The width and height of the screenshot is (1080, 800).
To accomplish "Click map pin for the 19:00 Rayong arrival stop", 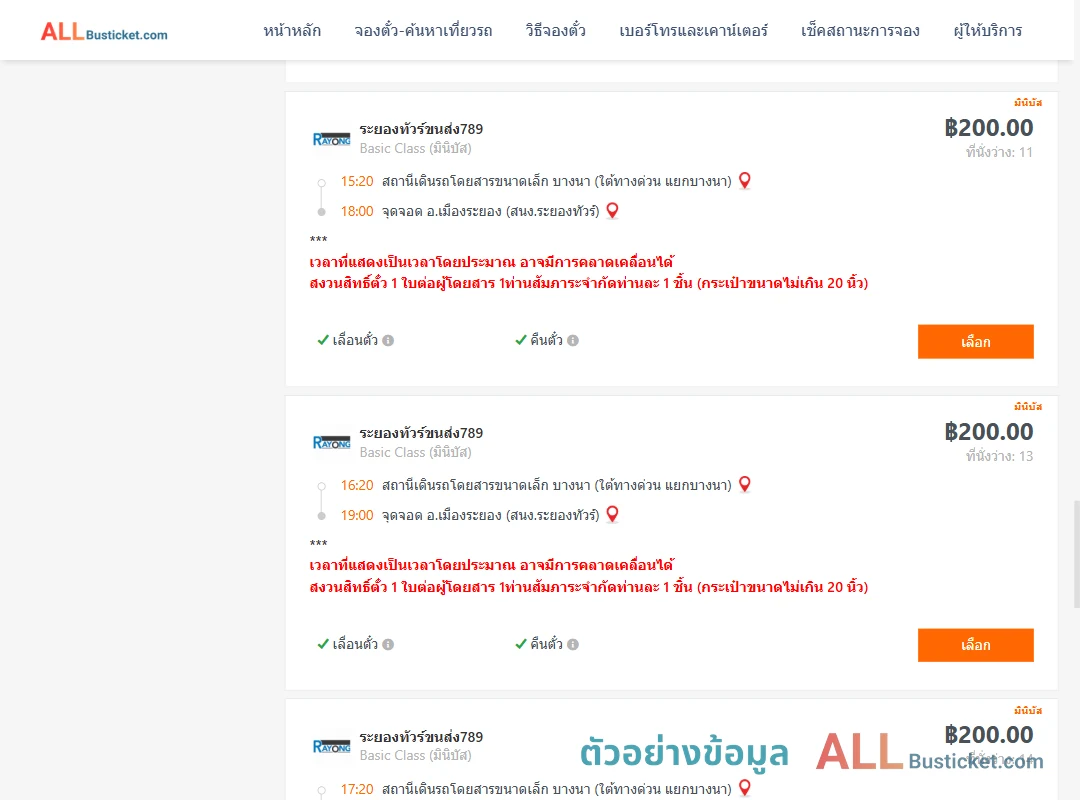I will click(x=612, y=514).
